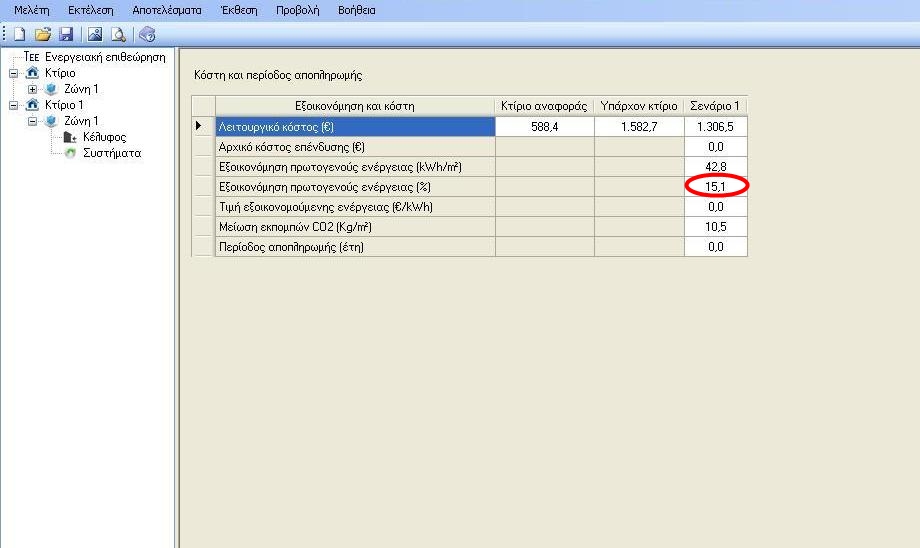920x548 pixels.
Task: Open the Βοήθεια menu
Action: pos(355,10)
